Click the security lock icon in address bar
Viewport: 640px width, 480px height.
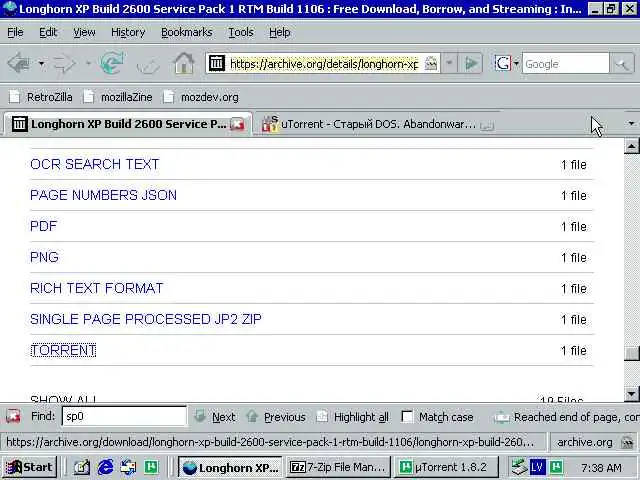(x=431, y=64)
